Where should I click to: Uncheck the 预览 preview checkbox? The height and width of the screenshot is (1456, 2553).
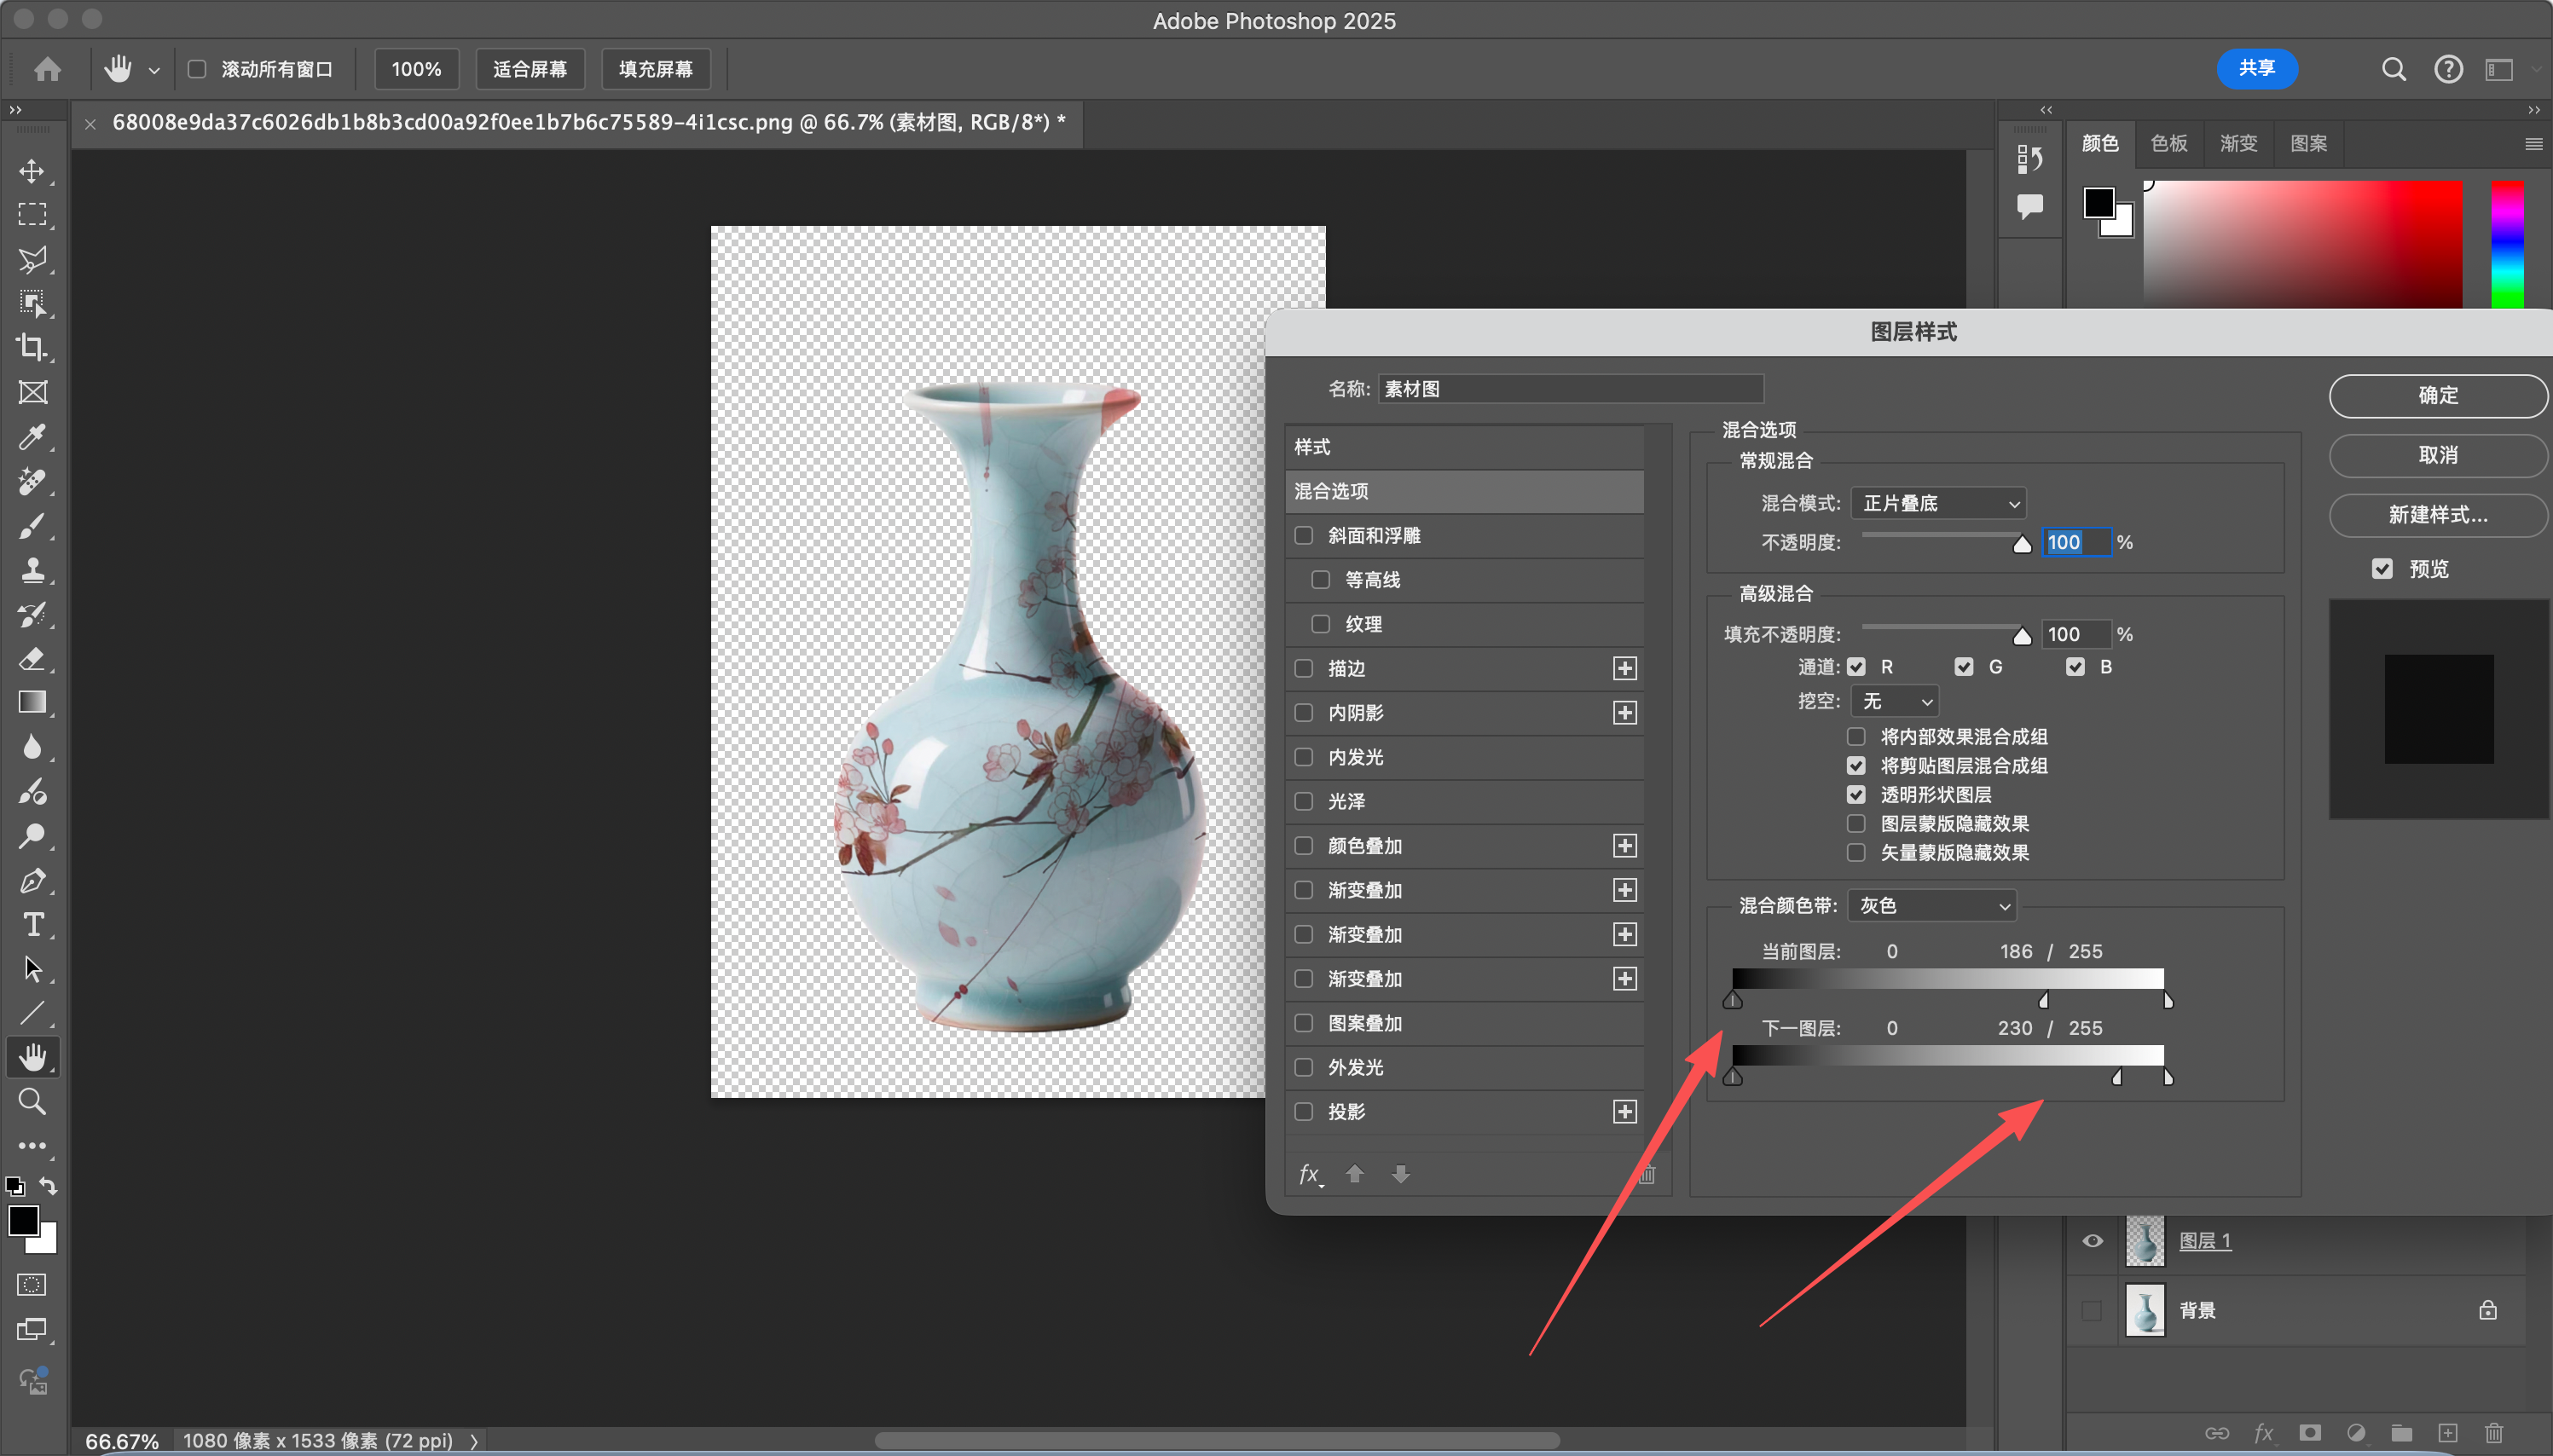point(2382,568)
